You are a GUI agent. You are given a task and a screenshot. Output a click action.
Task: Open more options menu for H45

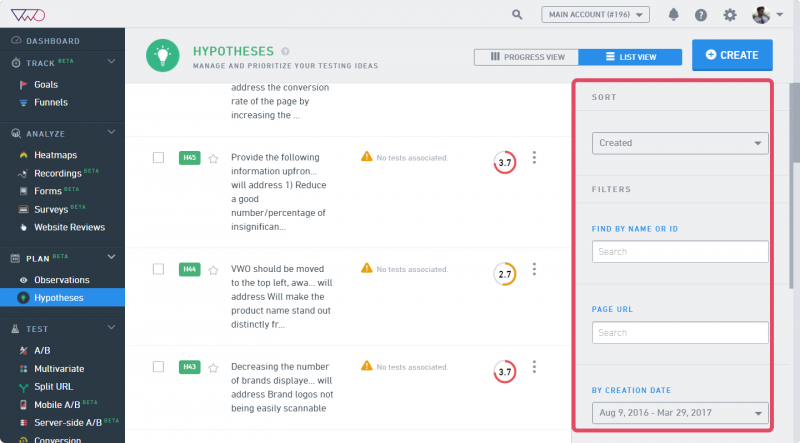pos(534,157)
